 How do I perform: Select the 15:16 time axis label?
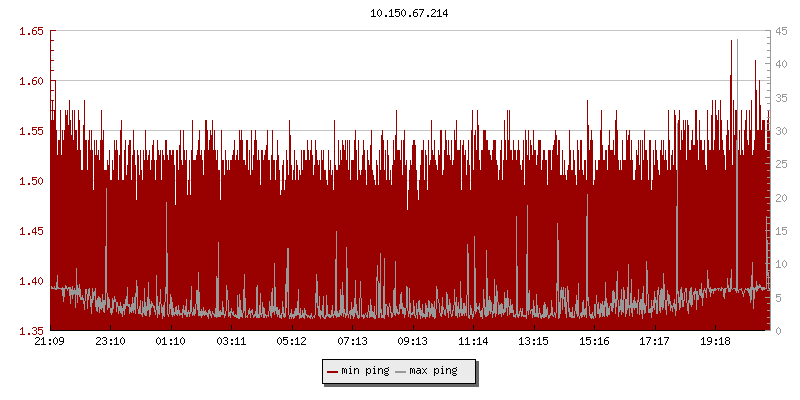[594, 342]
